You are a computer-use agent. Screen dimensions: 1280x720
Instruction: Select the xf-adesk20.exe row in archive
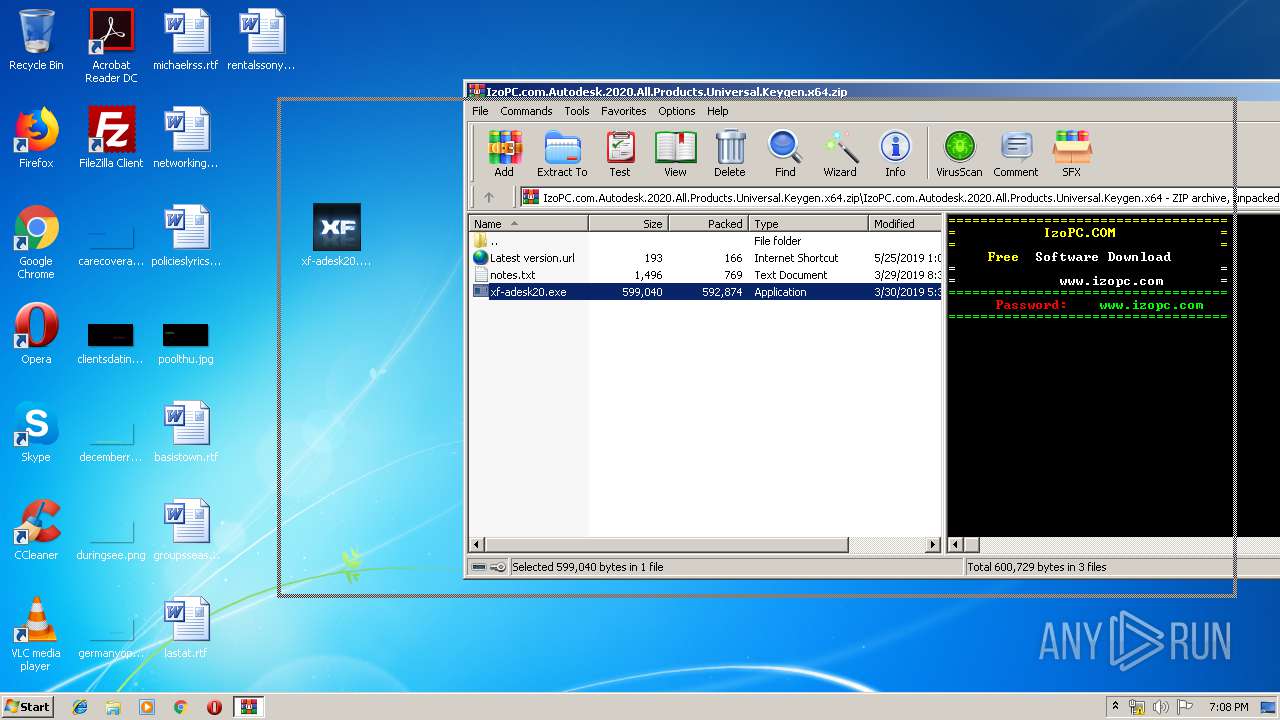pyautogui.click(x=705, y=292)
